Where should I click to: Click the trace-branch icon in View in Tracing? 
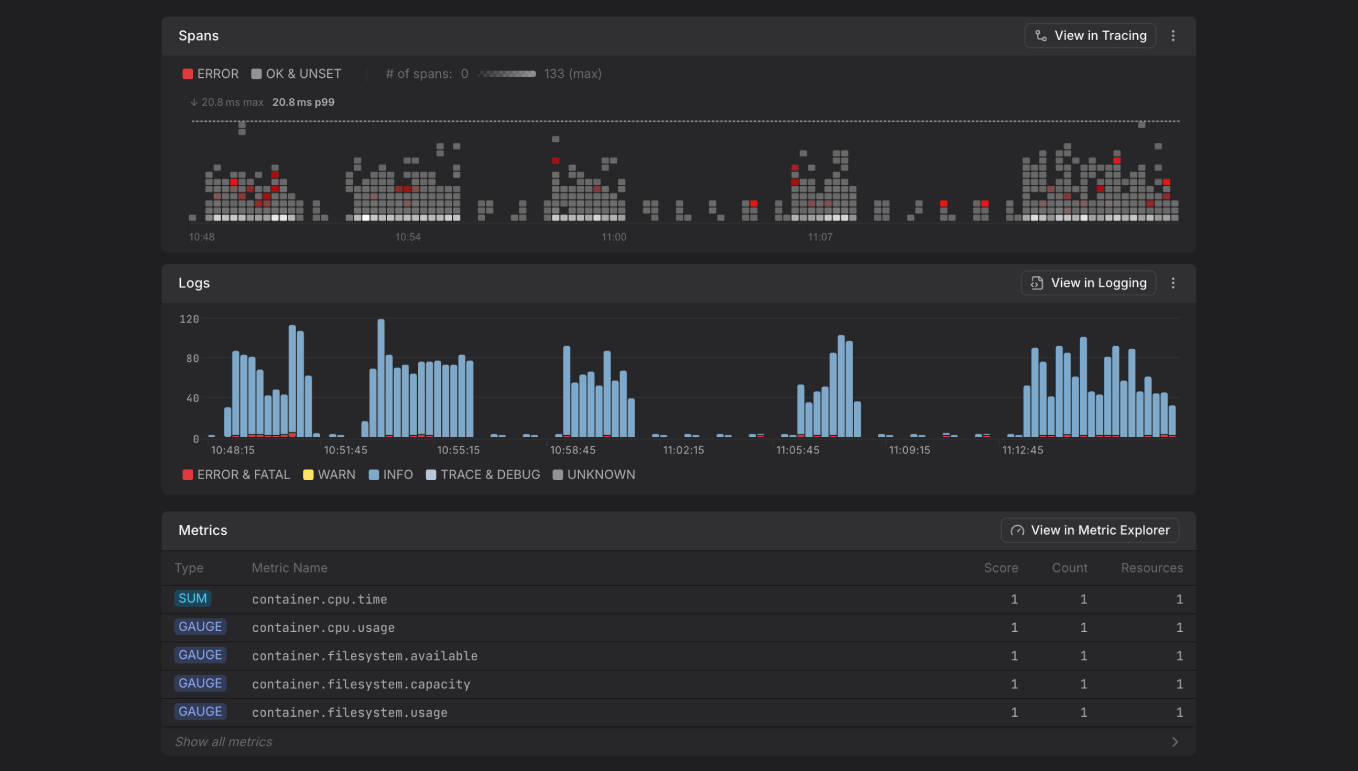pyautogui.click(x=1040, y=35)
